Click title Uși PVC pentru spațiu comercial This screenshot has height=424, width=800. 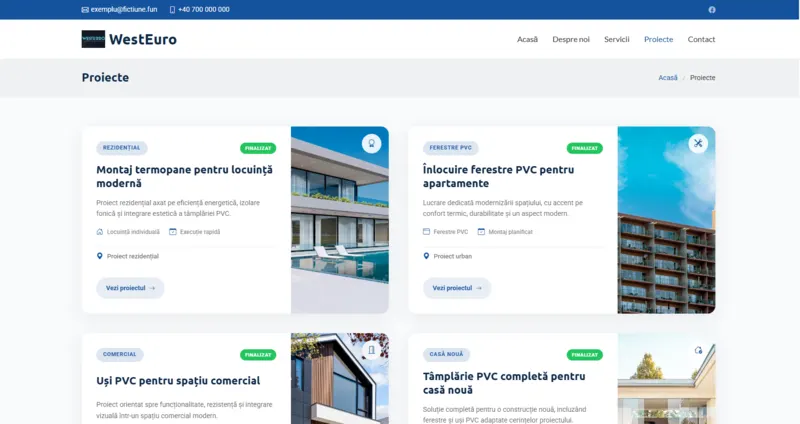[178, 381]
